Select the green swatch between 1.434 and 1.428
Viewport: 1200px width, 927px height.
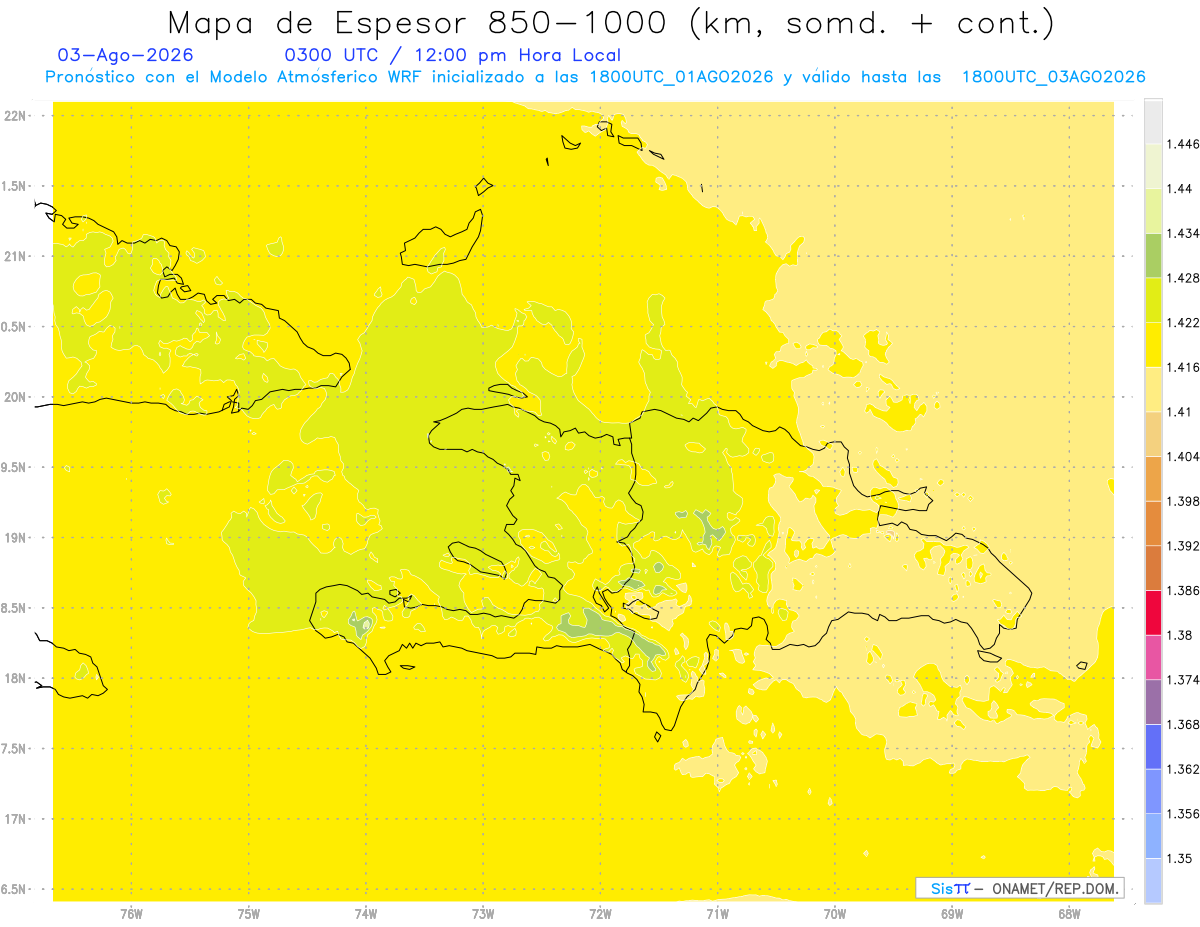click(1153, 255)
